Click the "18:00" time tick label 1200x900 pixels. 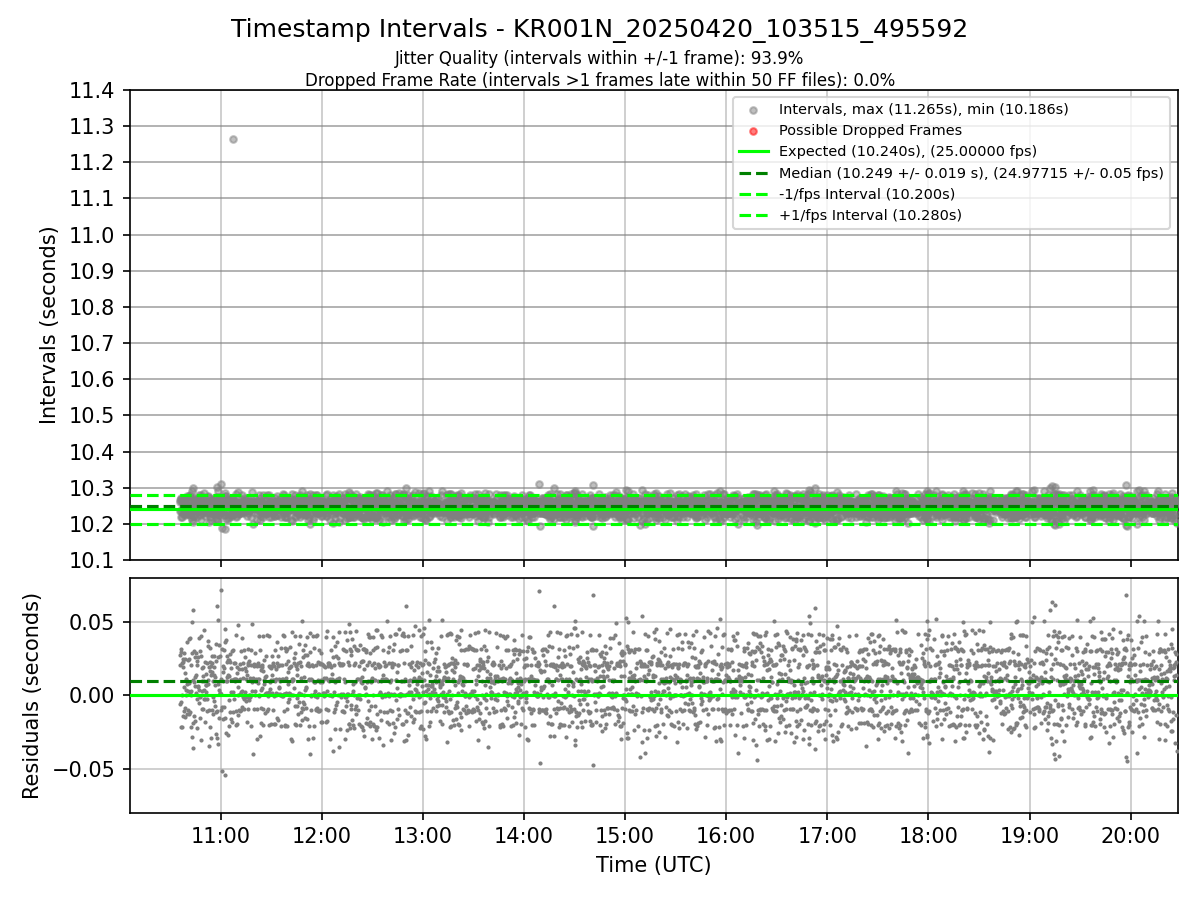point(928,835)
